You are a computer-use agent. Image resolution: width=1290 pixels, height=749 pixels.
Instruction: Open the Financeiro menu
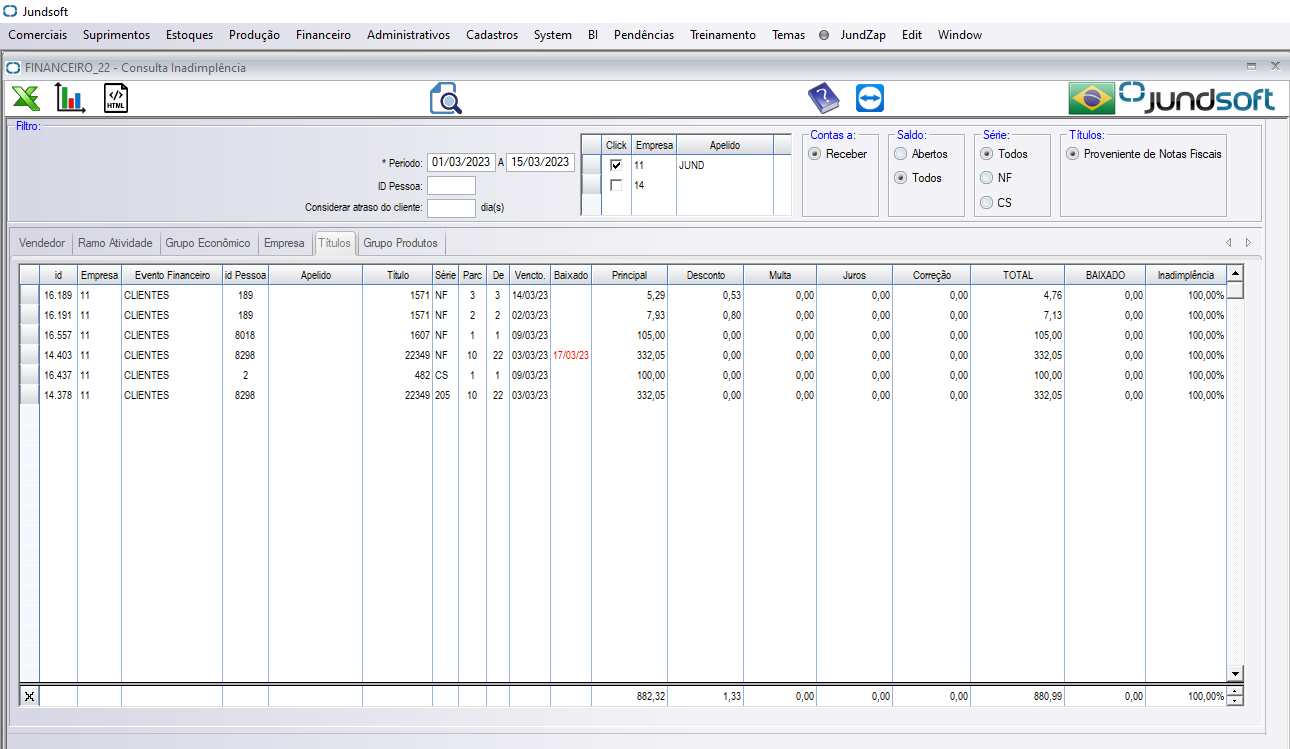click(x=323, y=35)
